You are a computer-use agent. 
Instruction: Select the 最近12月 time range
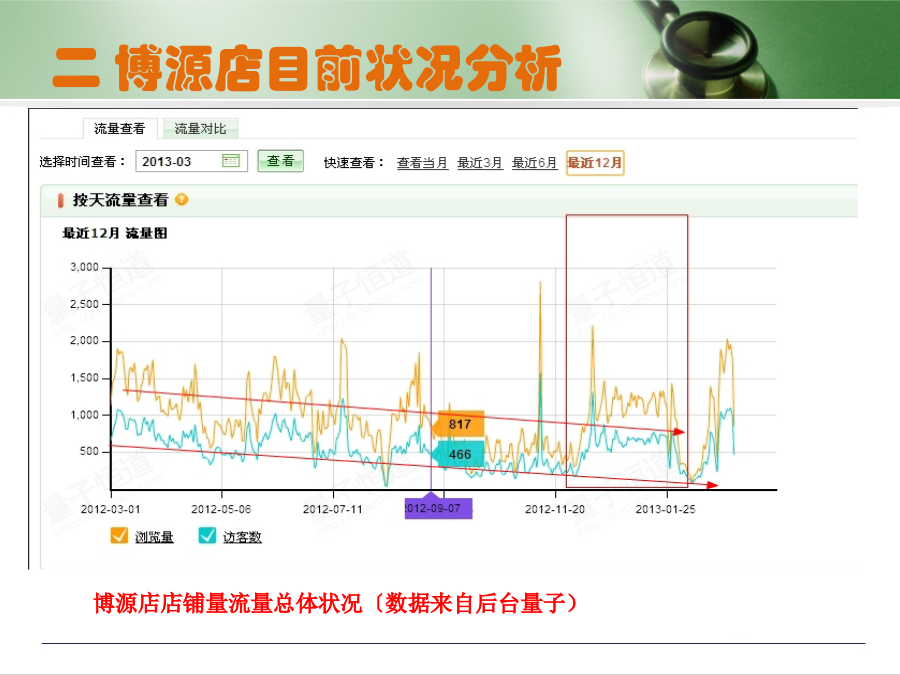tap(595, 163)
